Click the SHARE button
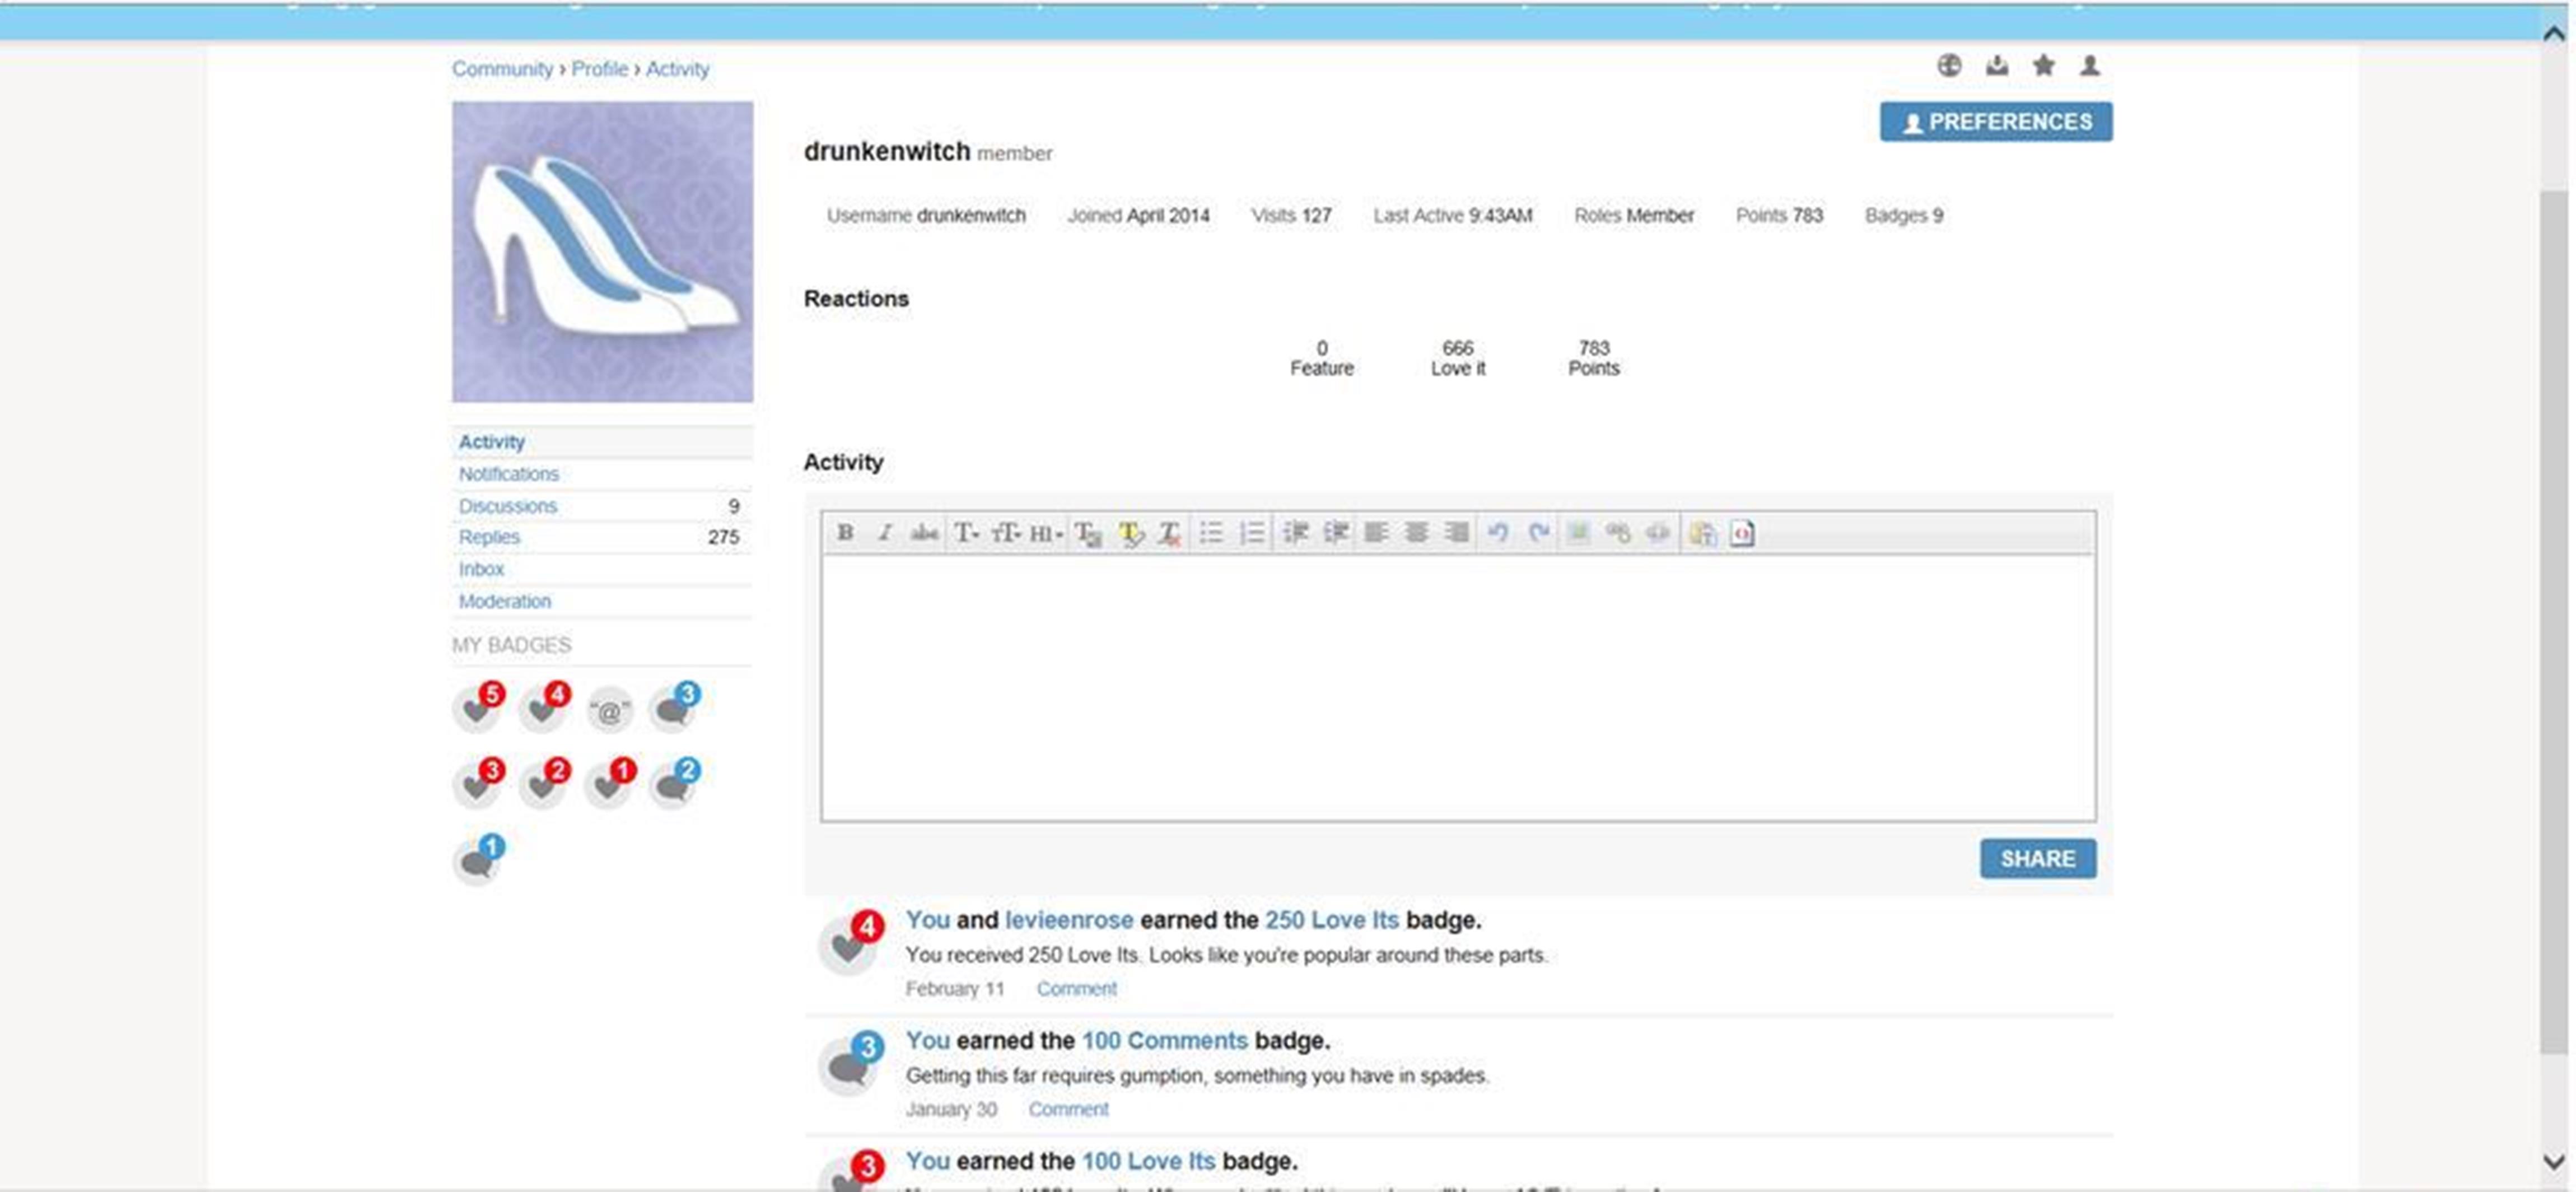The image size is (2576, 1192). 2037,859
